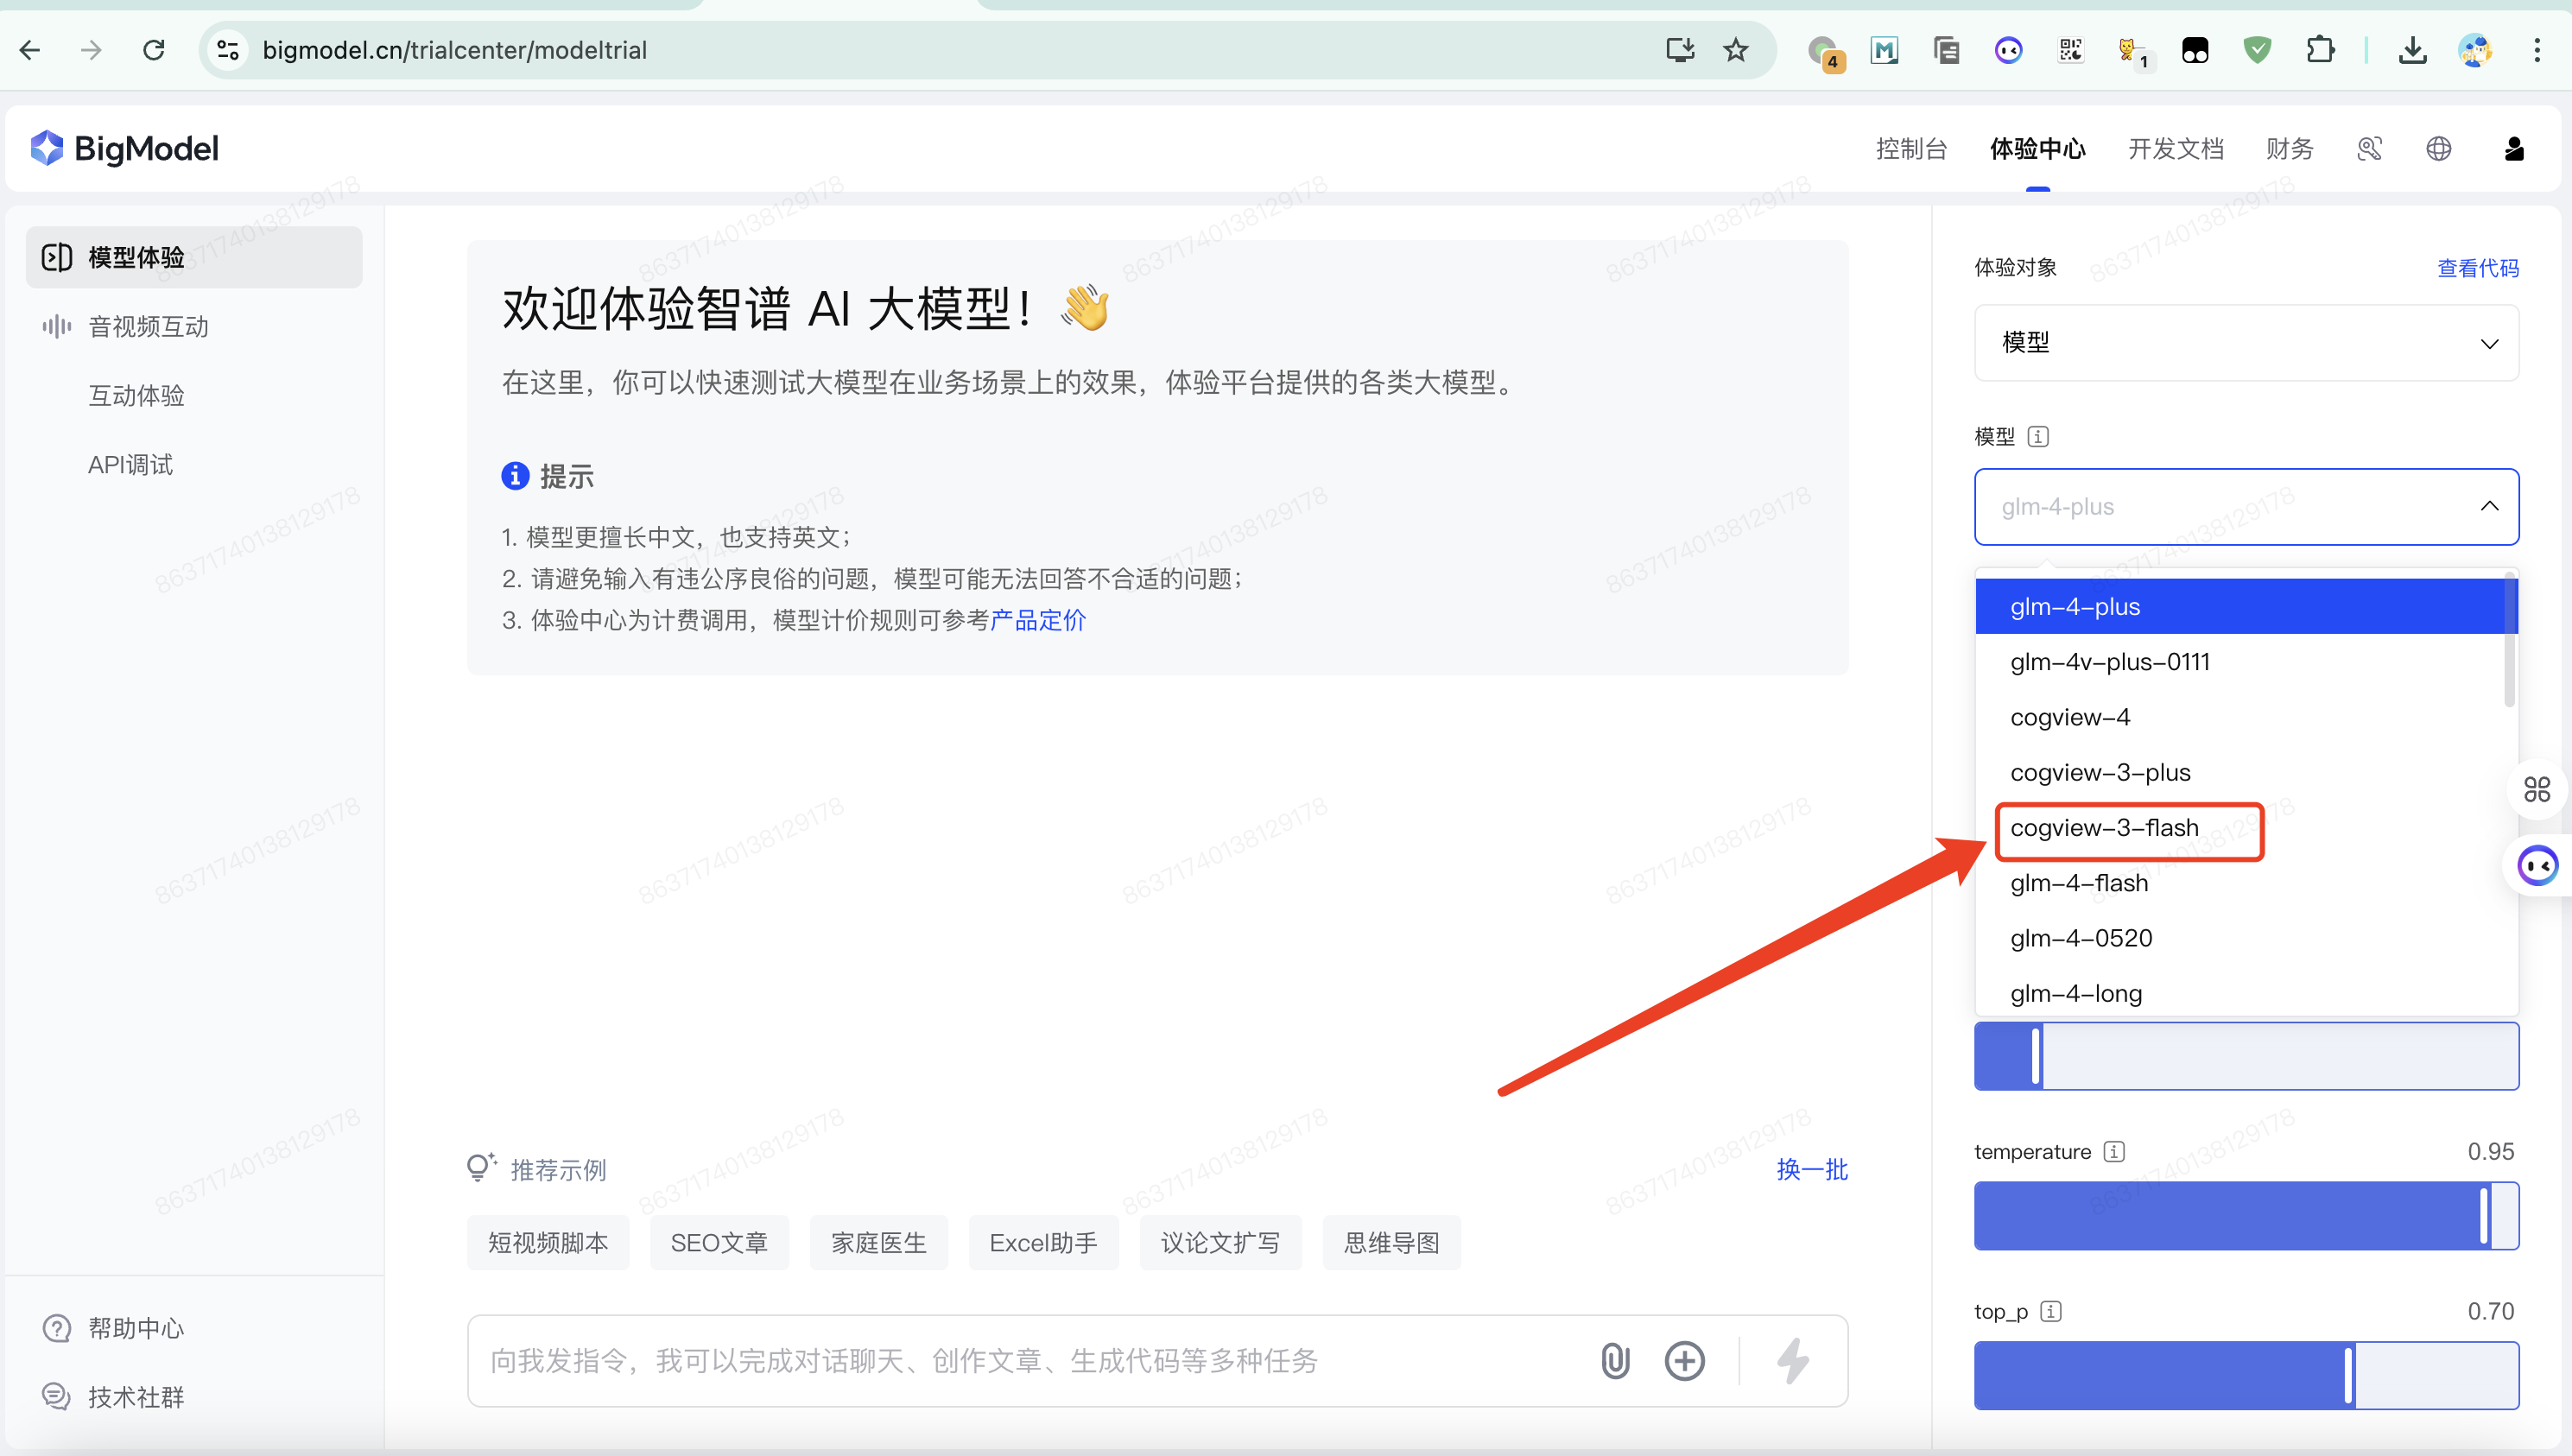2572x1456 pixels.
Task: Open 产品定价 link
Action: click(1037, 620)
